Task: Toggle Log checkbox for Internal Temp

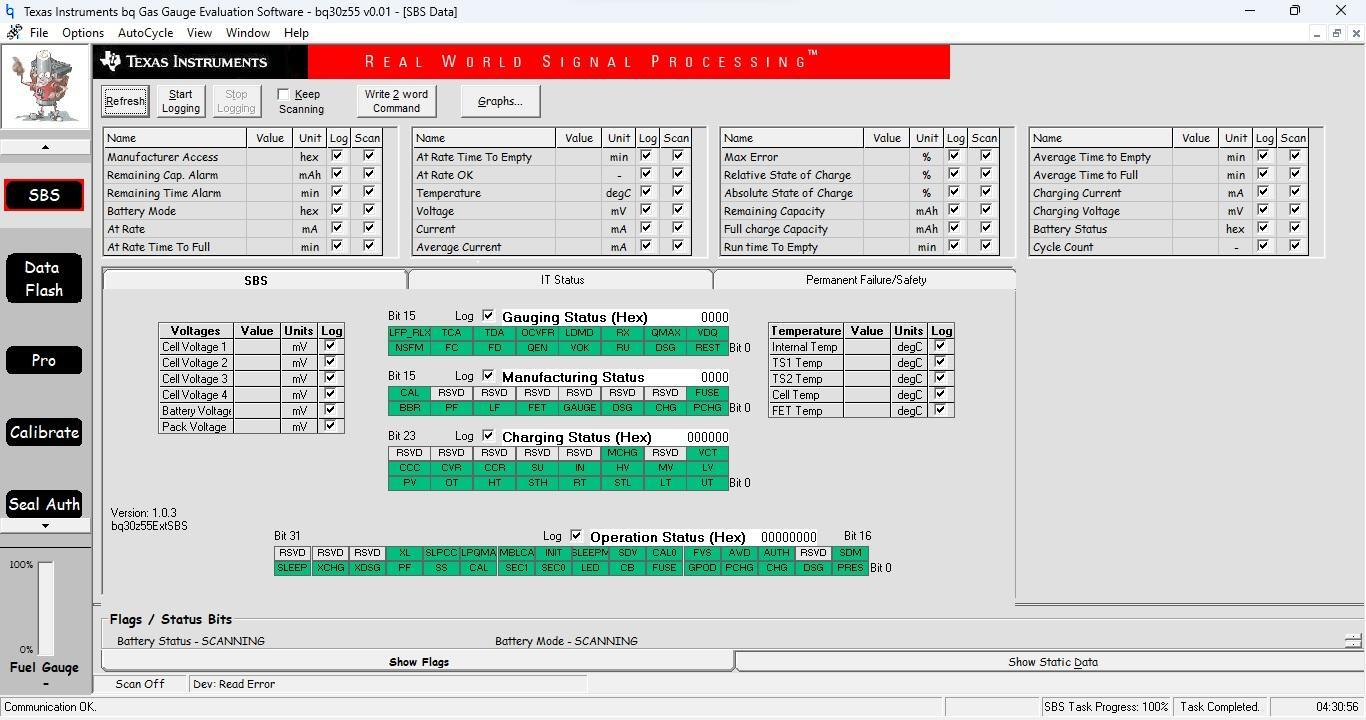Action: (940, 346)
